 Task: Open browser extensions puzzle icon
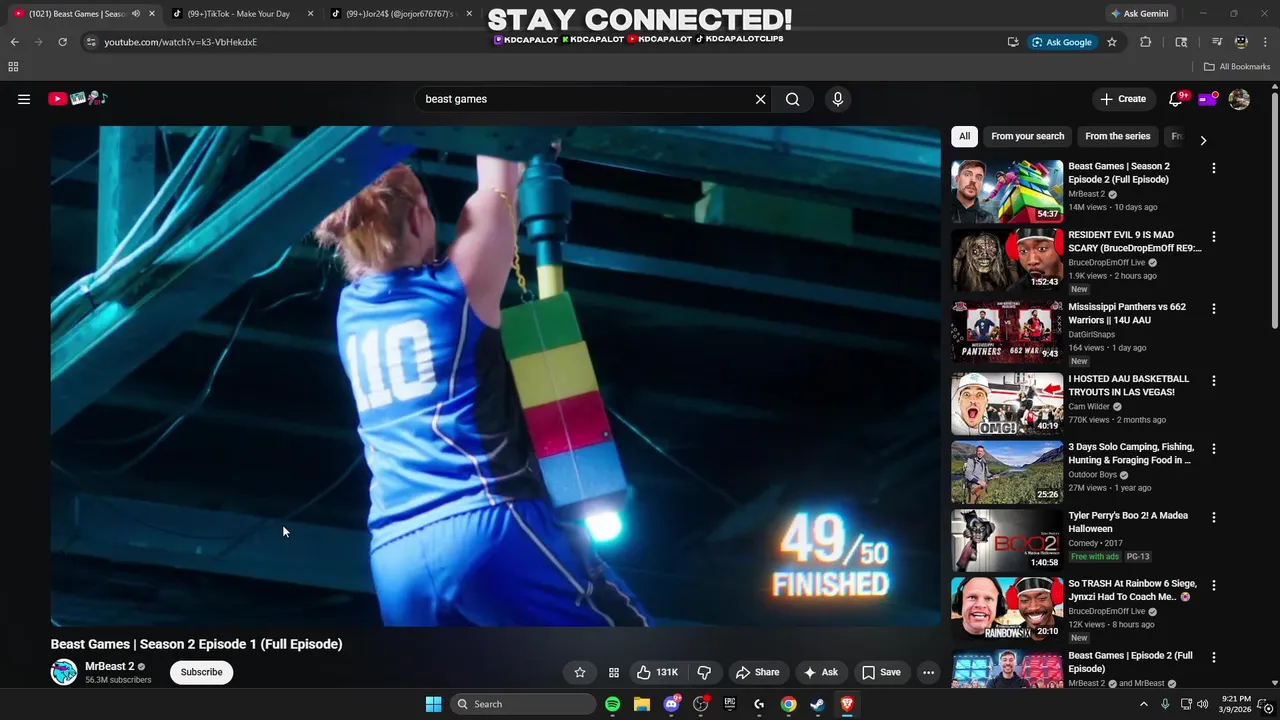(x=1146, y=42)
